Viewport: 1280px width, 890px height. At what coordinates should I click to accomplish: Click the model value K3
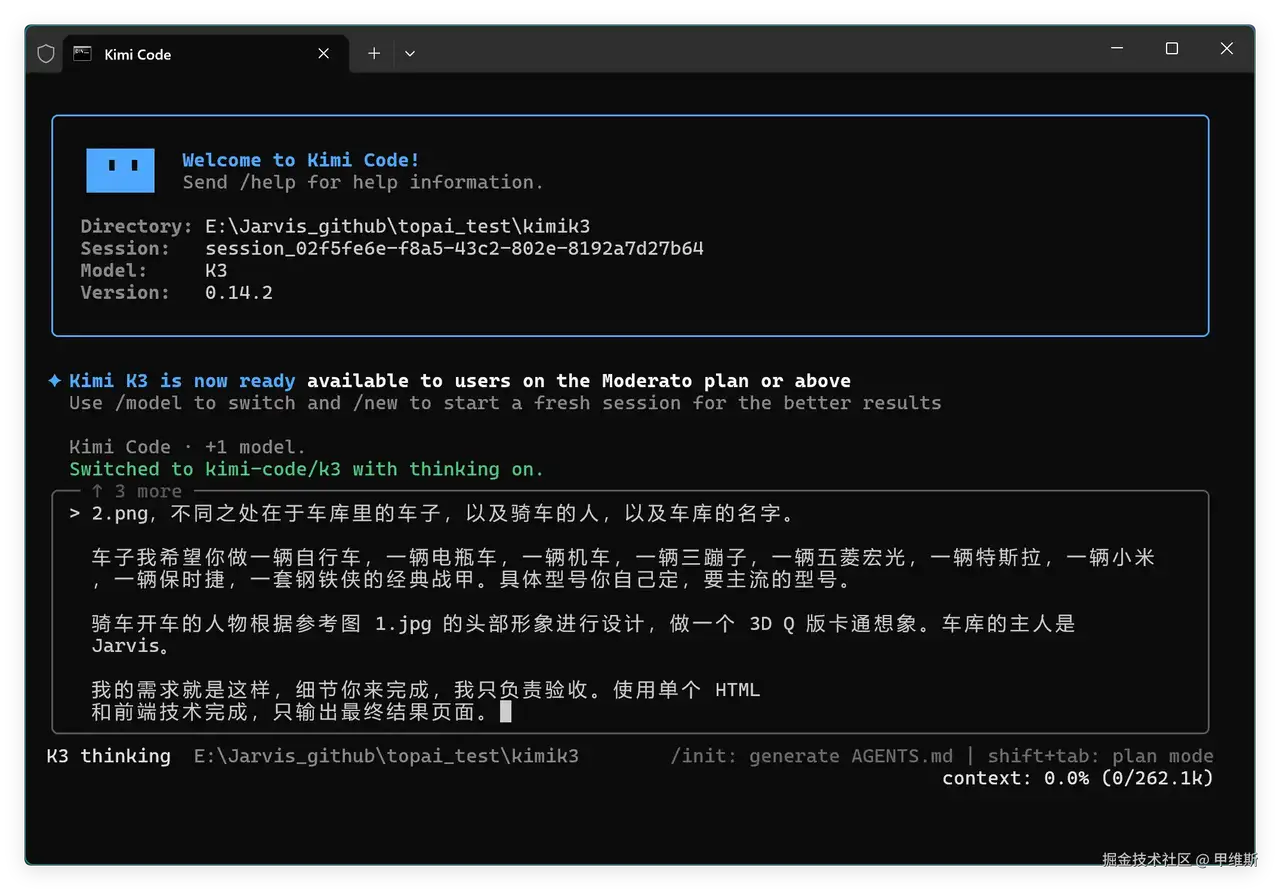tap(216, 270)
